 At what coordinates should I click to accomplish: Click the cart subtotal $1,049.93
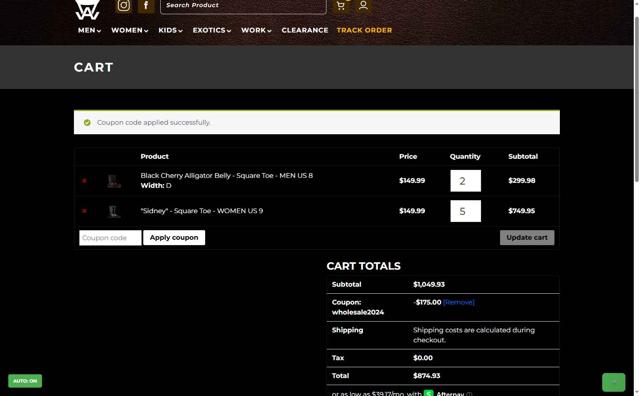tap(429, 284)
